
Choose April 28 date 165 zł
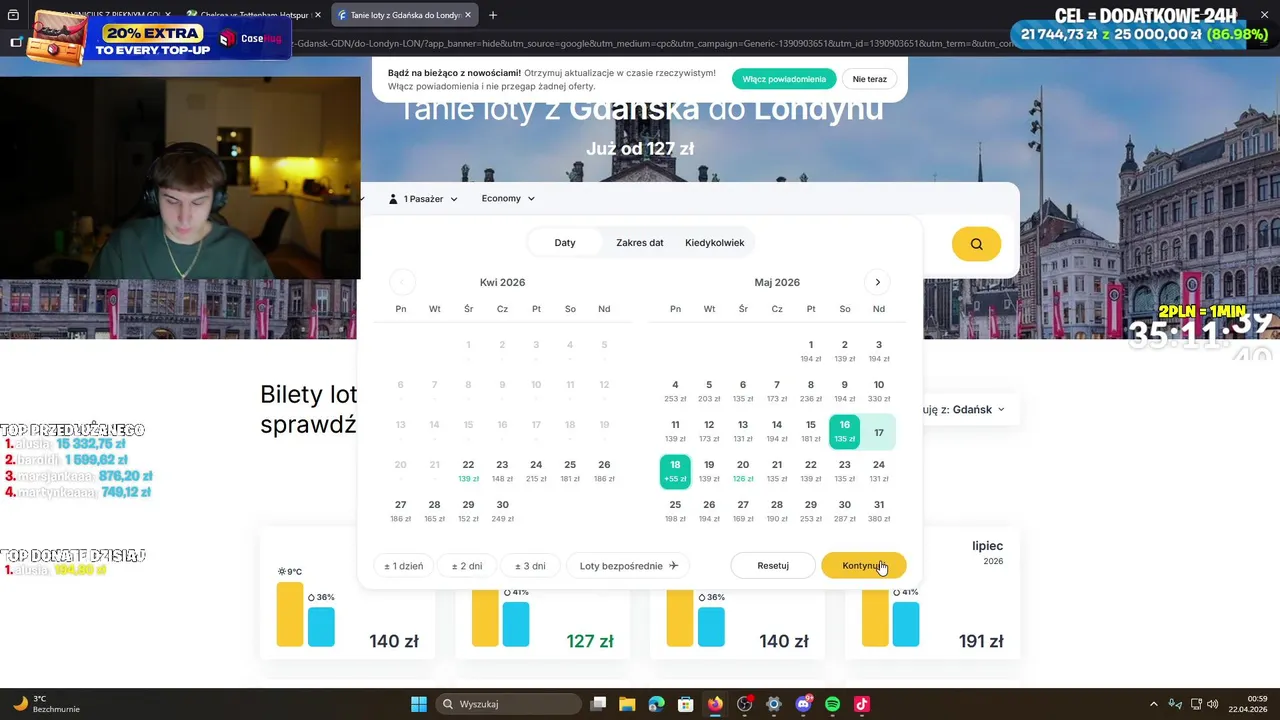434,511
